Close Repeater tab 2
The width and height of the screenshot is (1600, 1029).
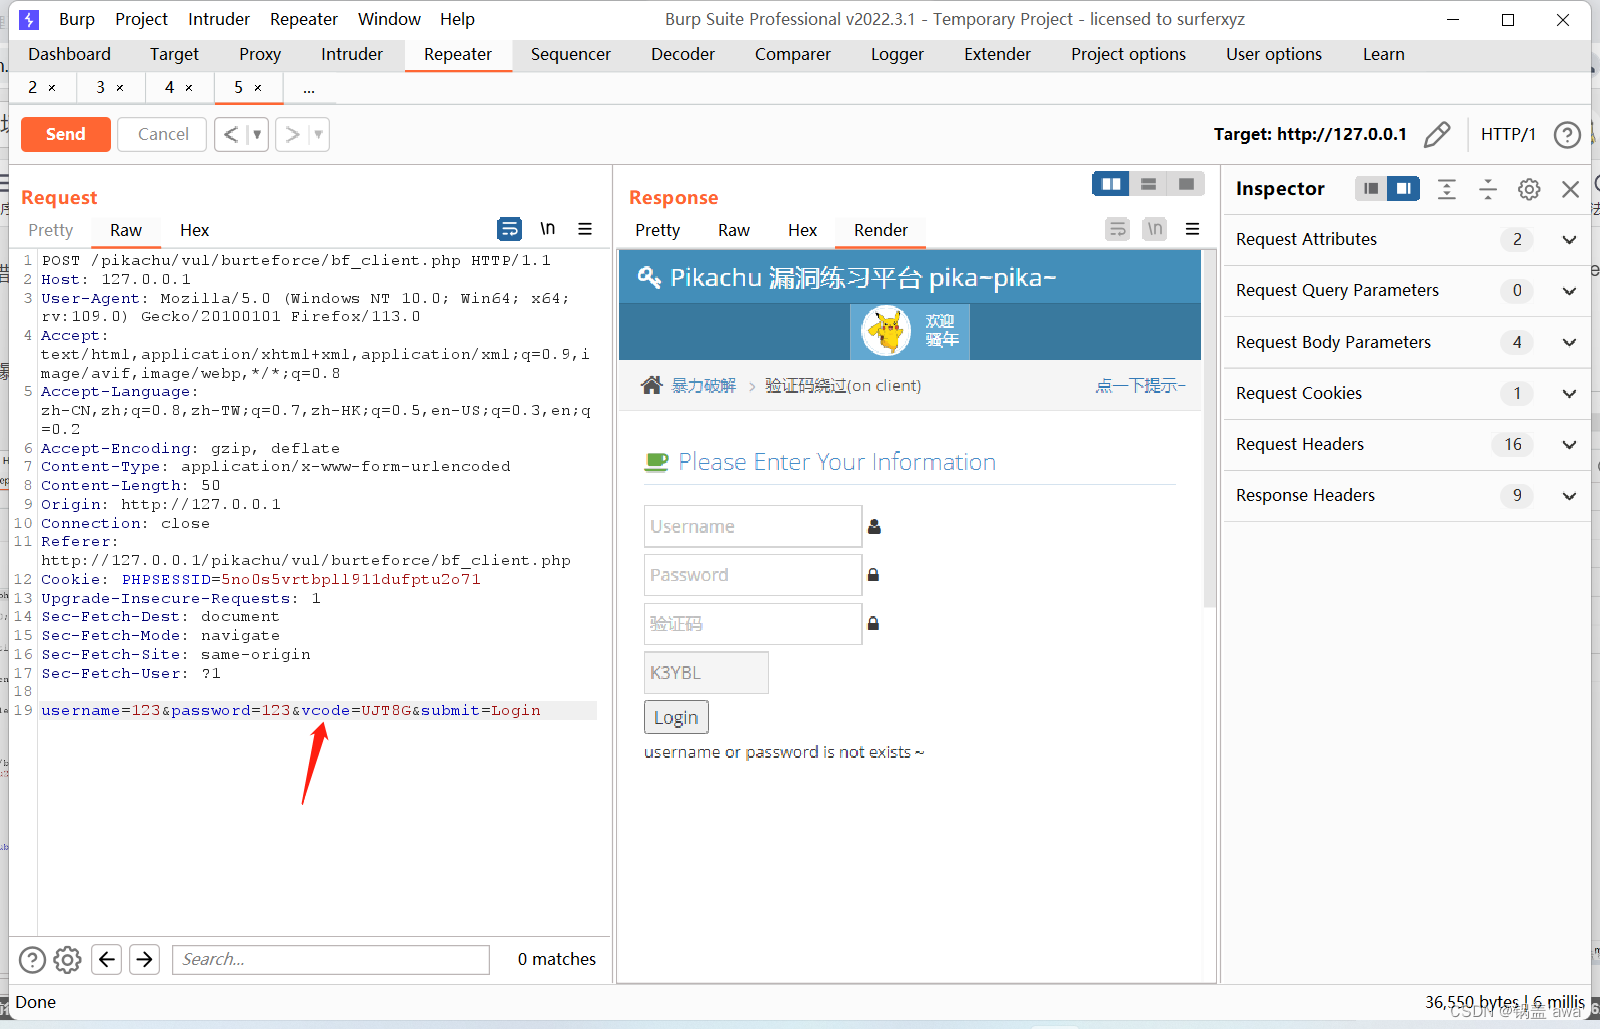(52, 88)
